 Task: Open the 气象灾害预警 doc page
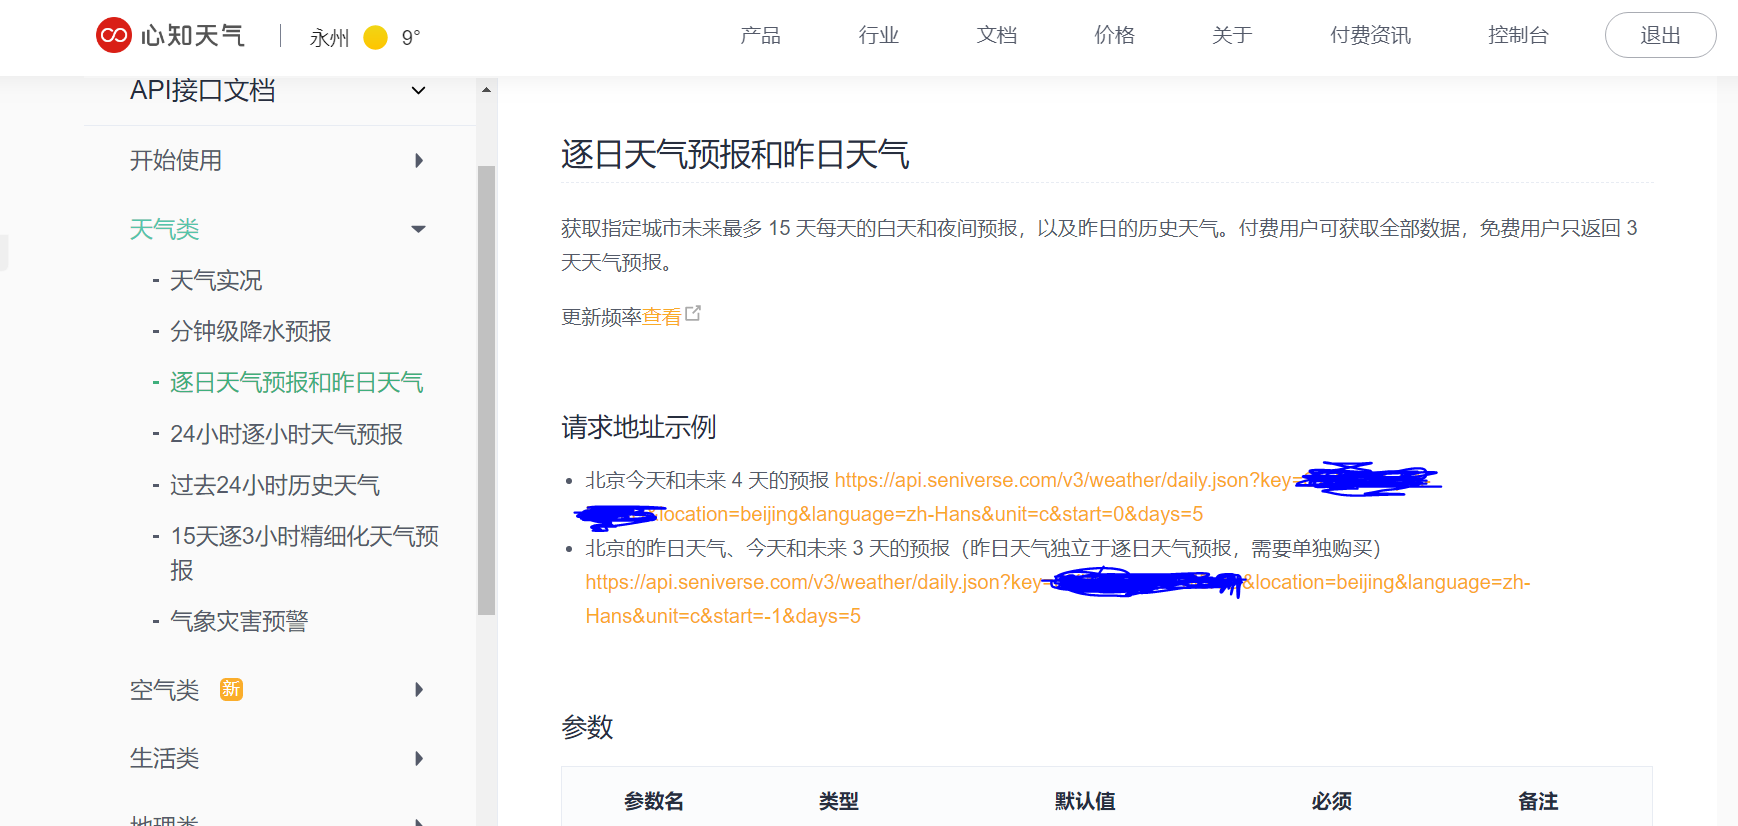pos(239,621)
